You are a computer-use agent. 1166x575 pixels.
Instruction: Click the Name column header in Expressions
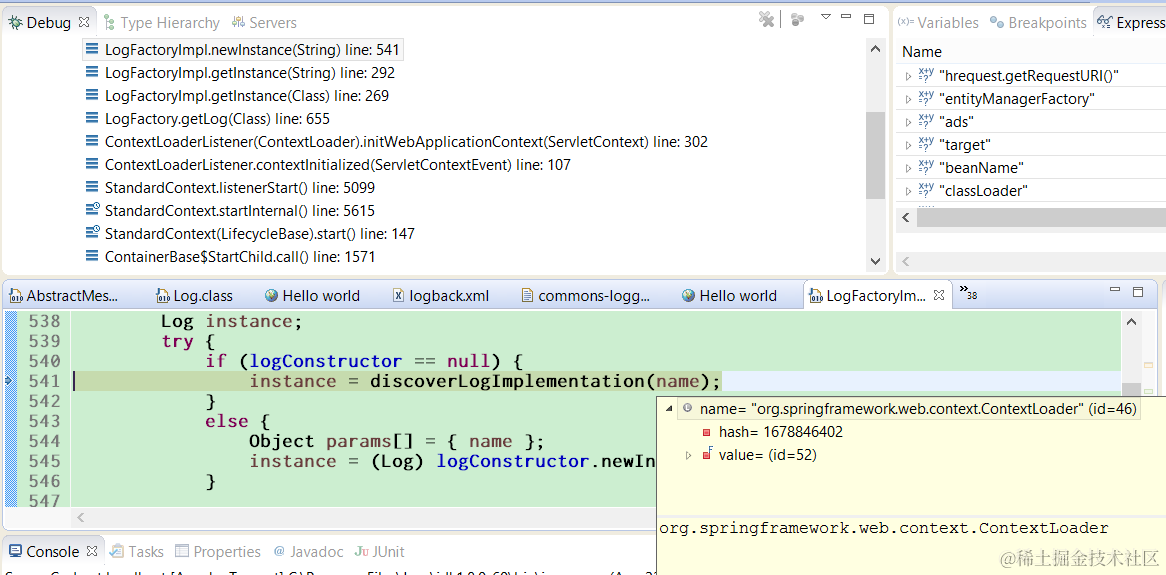click(x=922, y=51)
